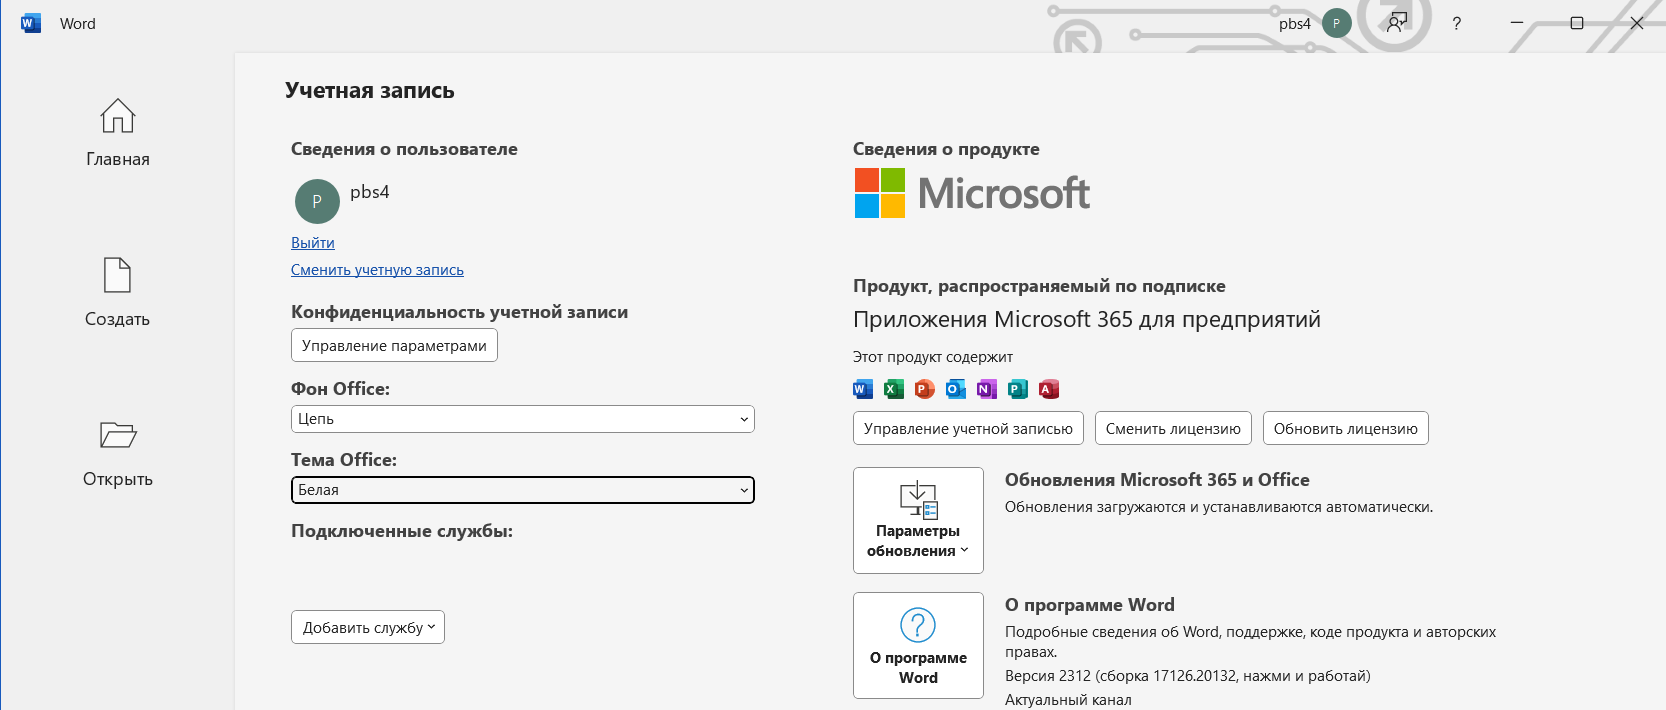The height and width of the screenshot is (710, 1666).
Task: Open the Создать new document page
Action: (x=118, y=293)
